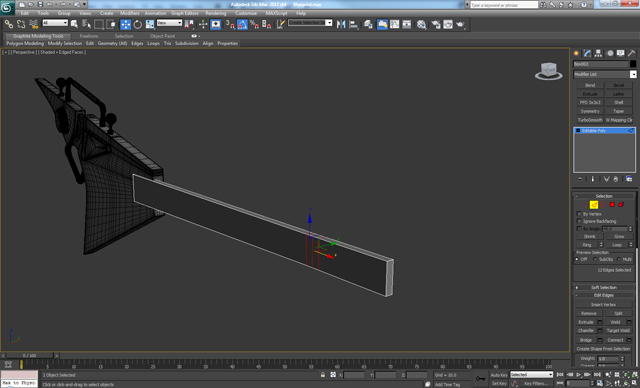Click the ViewCube in the viewport

549,71
